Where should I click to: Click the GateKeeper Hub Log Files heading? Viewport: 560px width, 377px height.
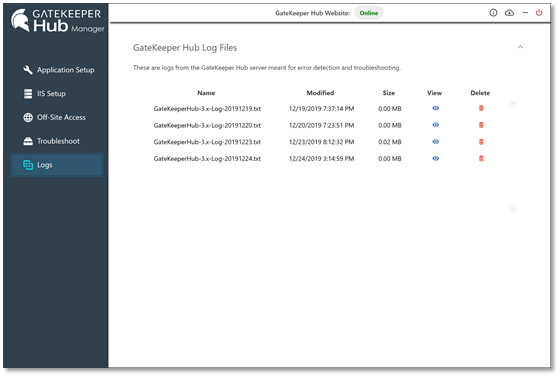185,48
